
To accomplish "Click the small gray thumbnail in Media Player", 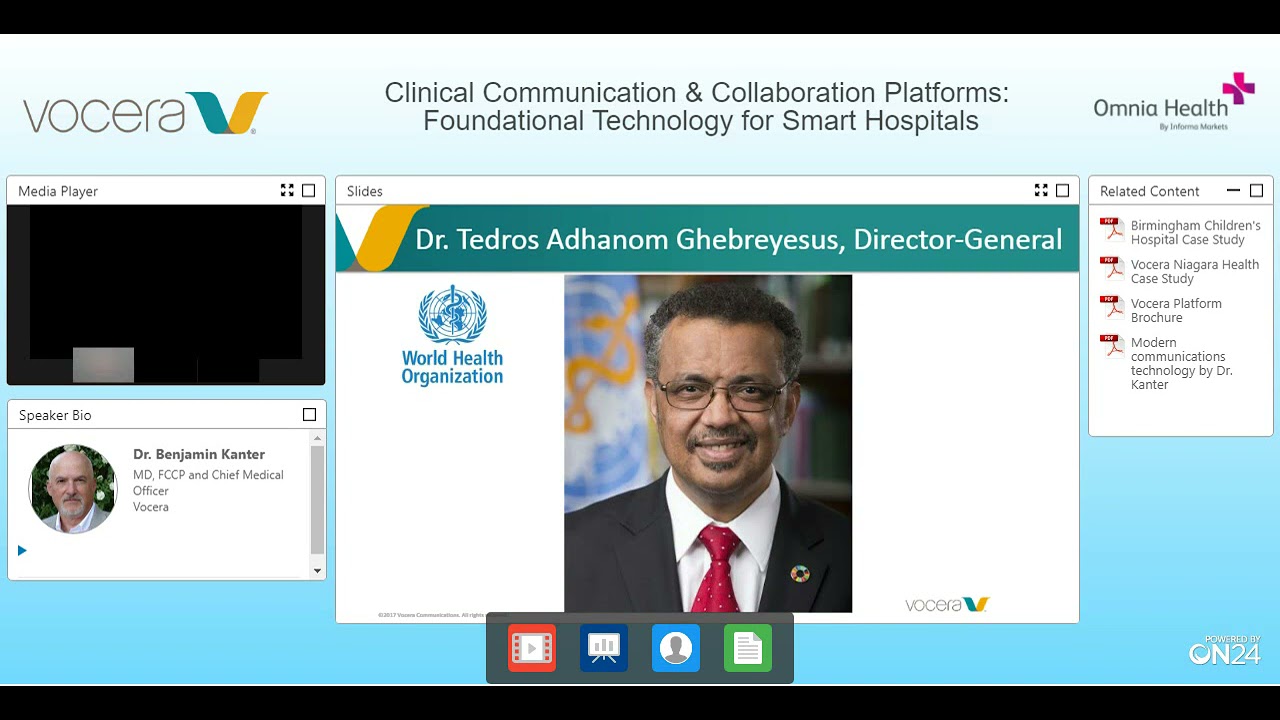I will tap(103, 365).
